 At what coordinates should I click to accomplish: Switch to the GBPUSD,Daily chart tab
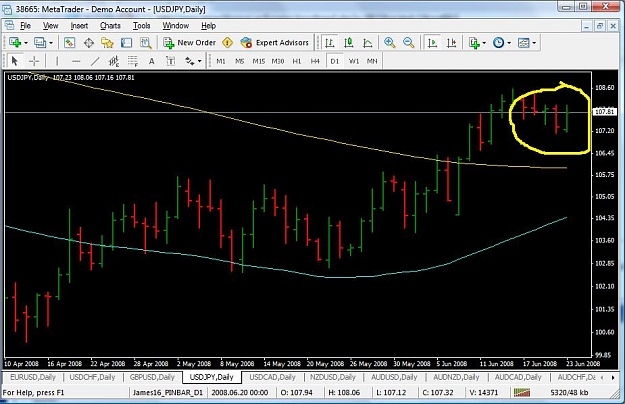152,377
